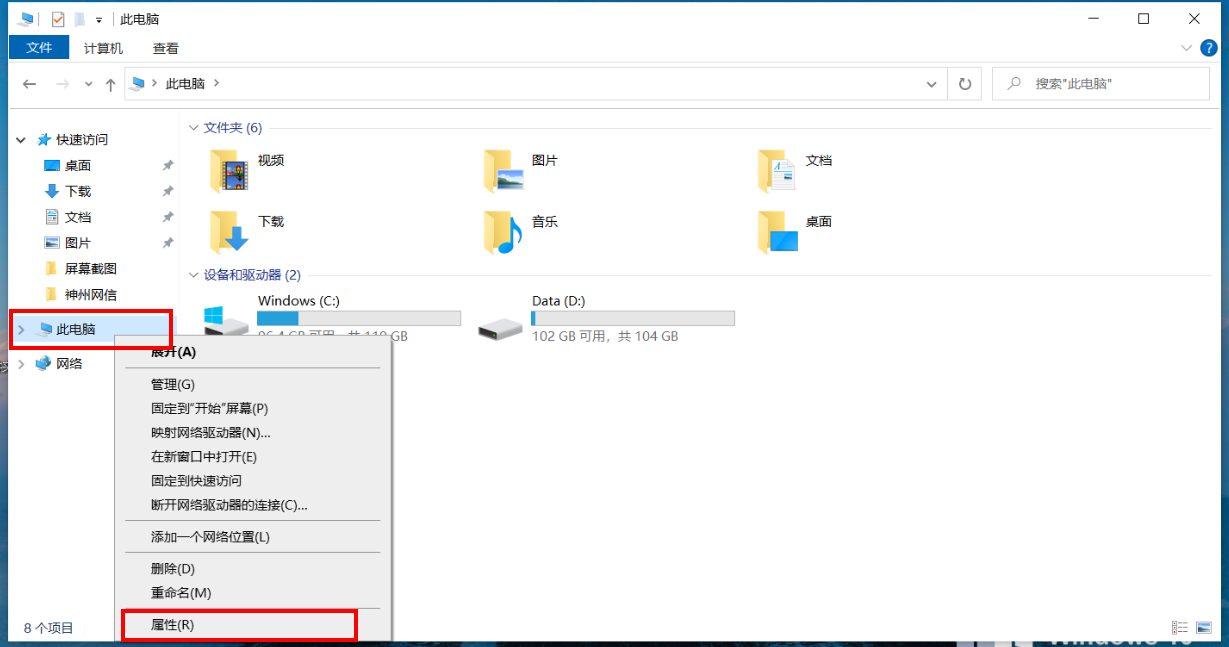Choose 删除(D) in context menu
Image resolution: width=1229 pixels, height=647 pixels.
[253, 568]
